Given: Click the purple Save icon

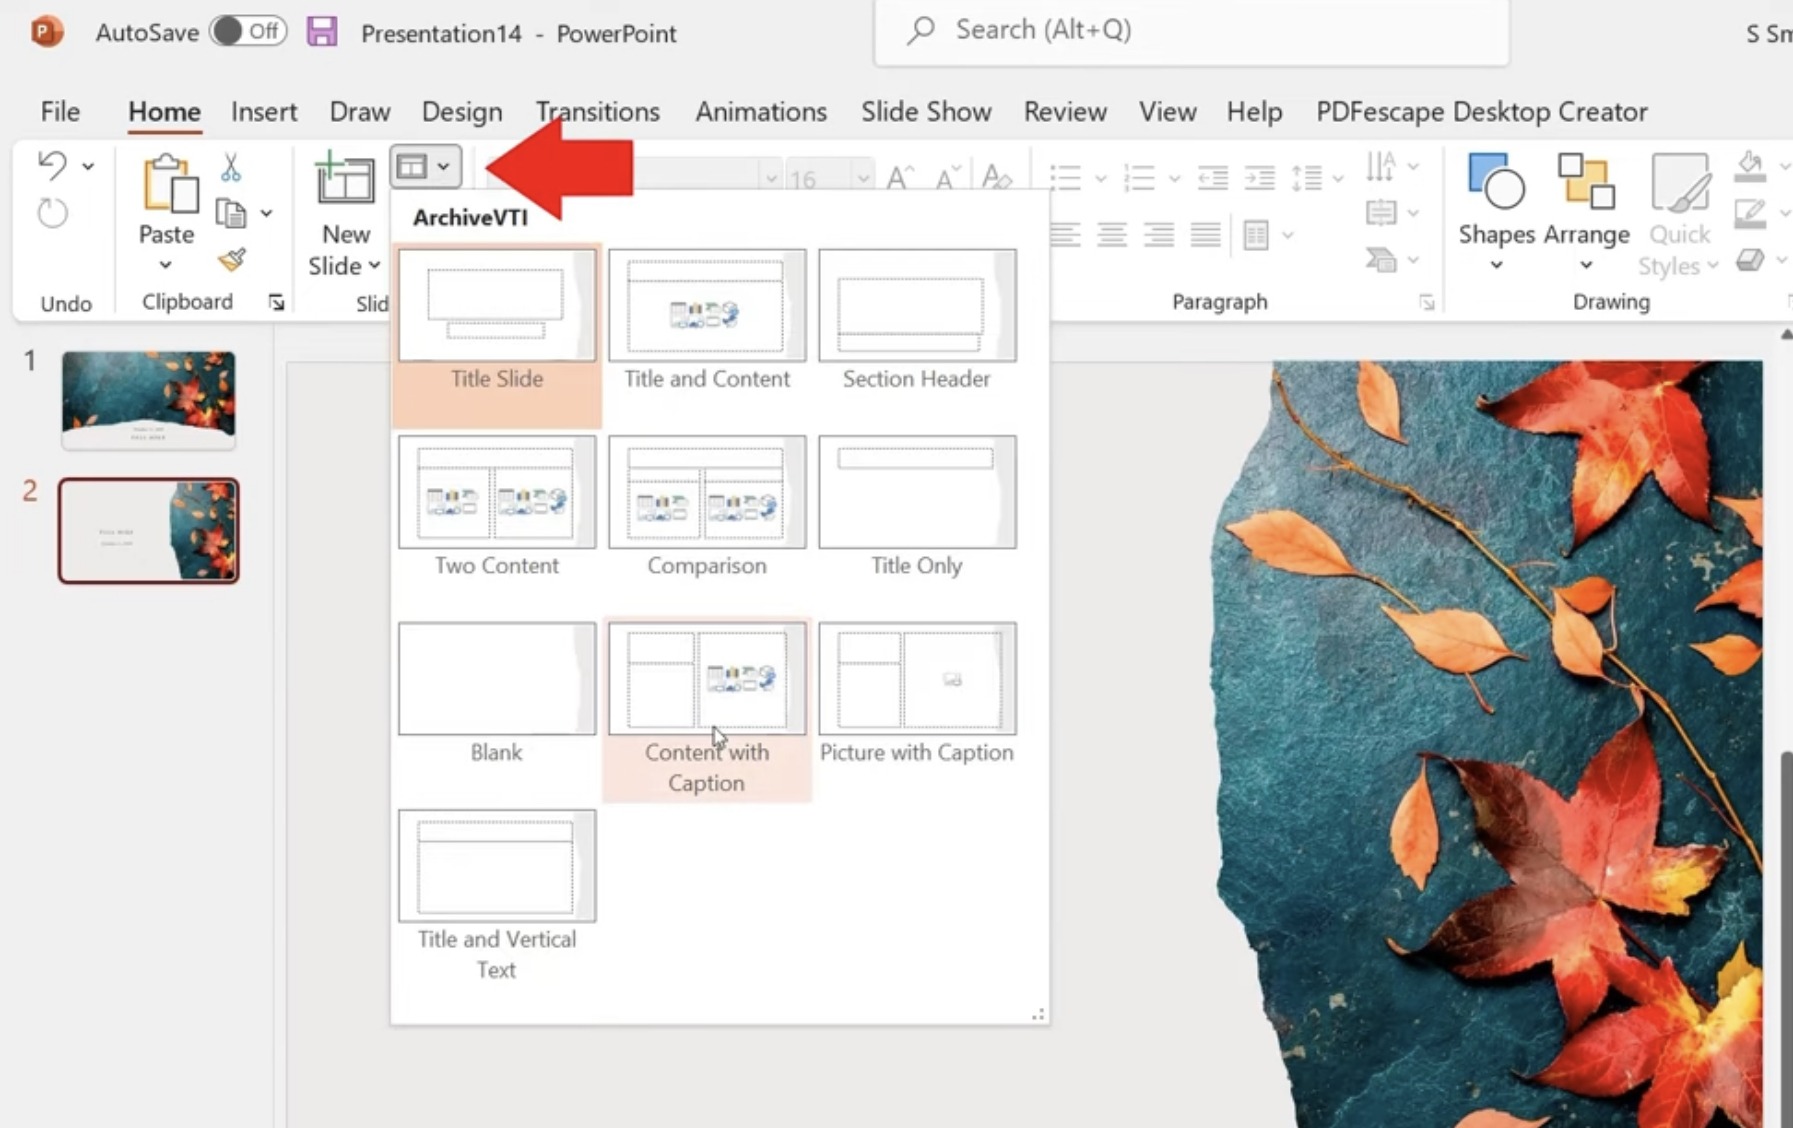Looking at the screenshot, I should point(322,31).
